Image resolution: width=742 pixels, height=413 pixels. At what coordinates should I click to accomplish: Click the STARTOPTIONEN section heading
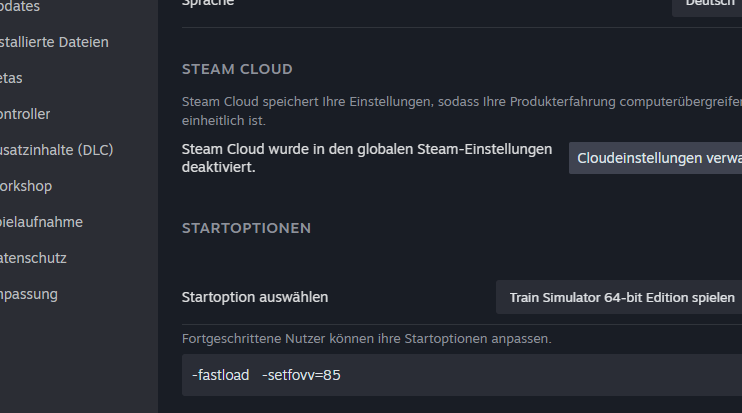point(246,228)
